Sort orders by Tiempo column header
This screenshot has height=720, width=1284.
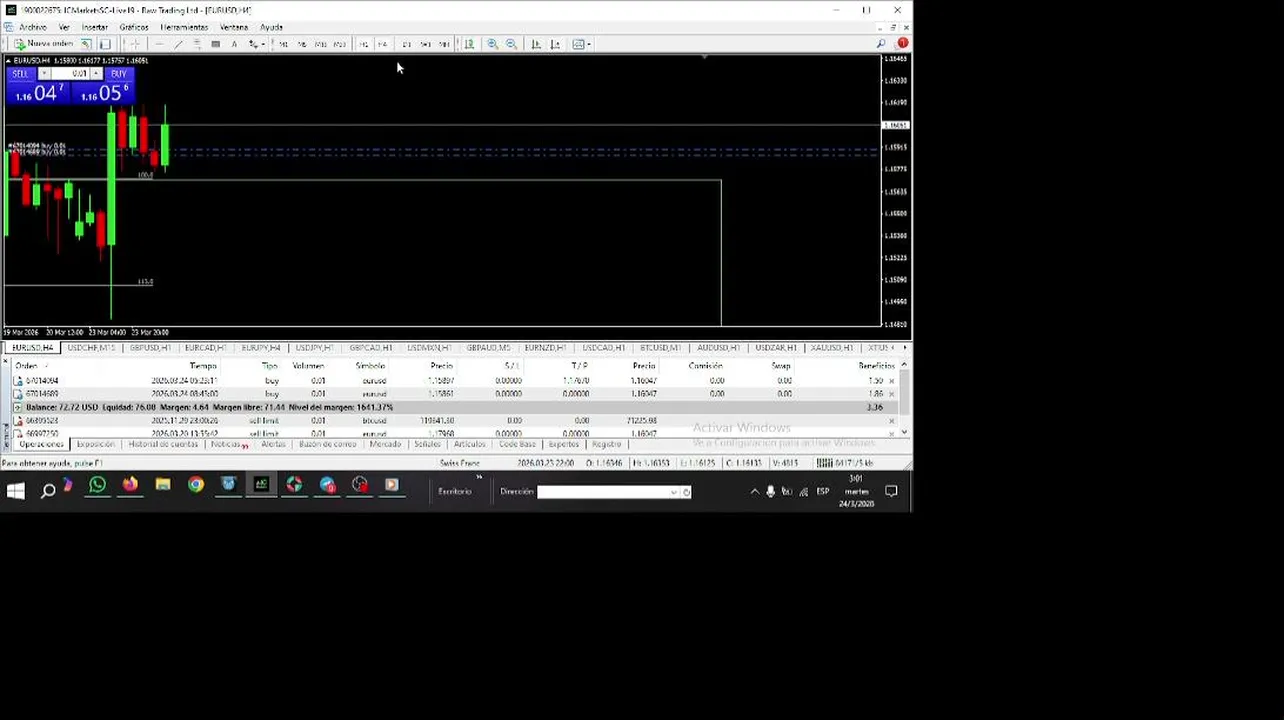pos(203,366)
